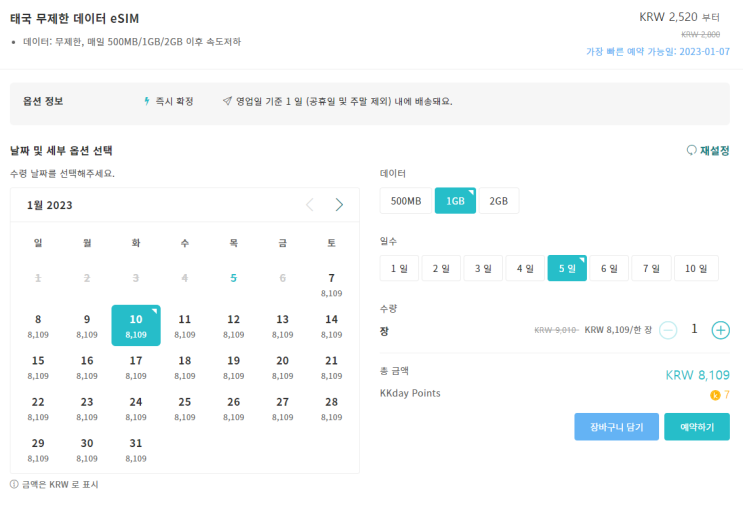Select January 13 on calendar
Image resolution: width=743 pixels, height=508 pixels.
282,326
